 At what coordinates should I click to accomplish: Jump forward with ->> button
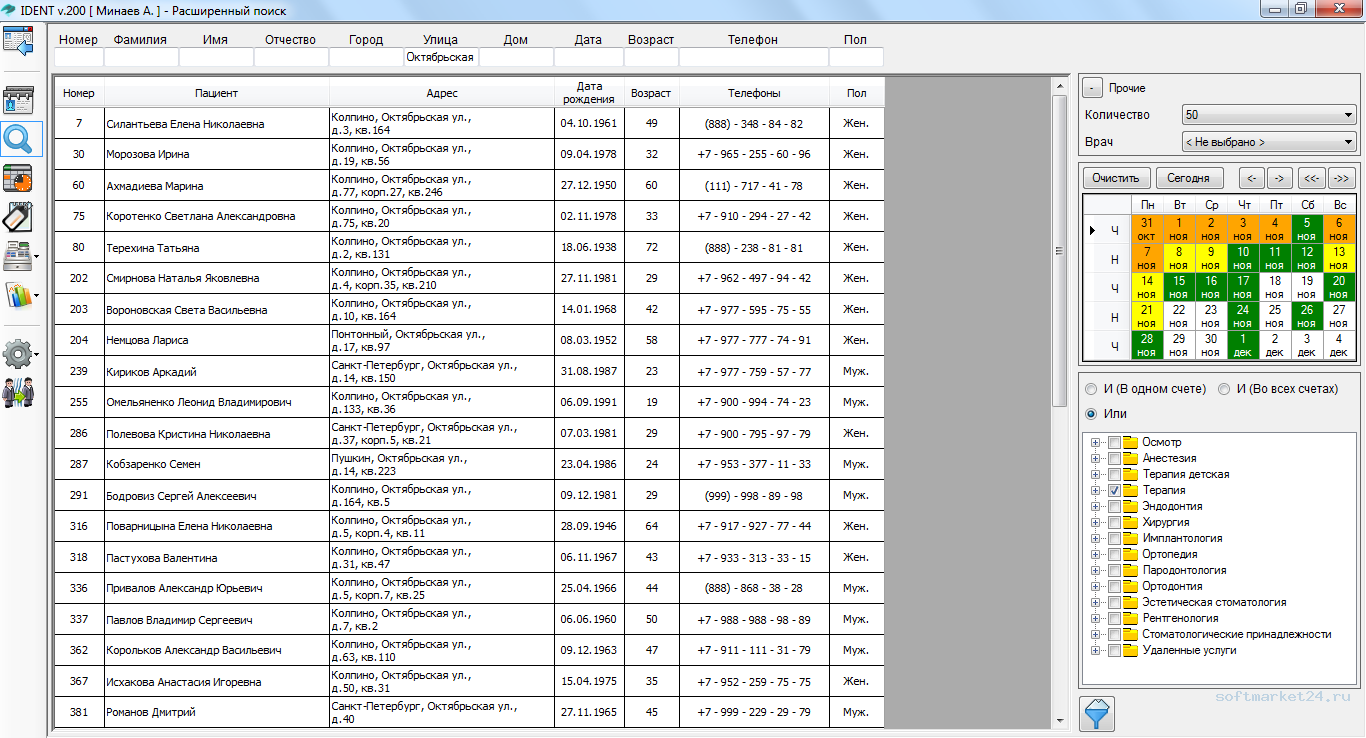click(x=1341, y=178)
